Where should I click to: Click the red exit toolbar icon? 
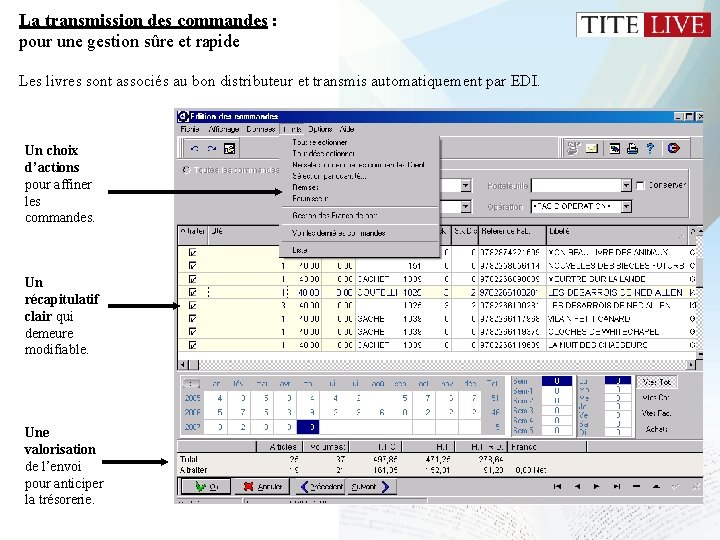pyautogui.click(x=673, y=148)
